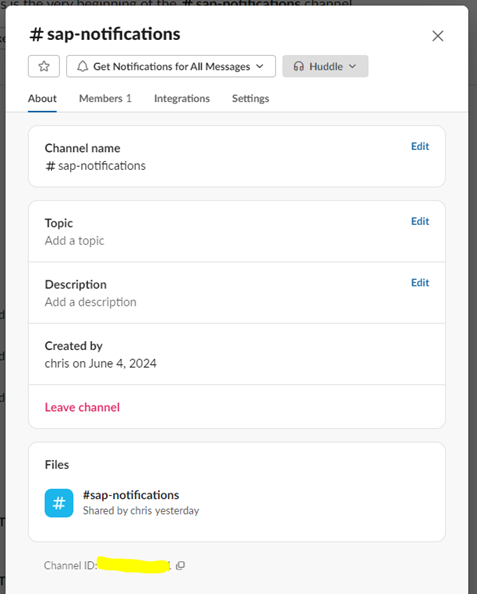Edit the channel topic

[x=420, y=221]
